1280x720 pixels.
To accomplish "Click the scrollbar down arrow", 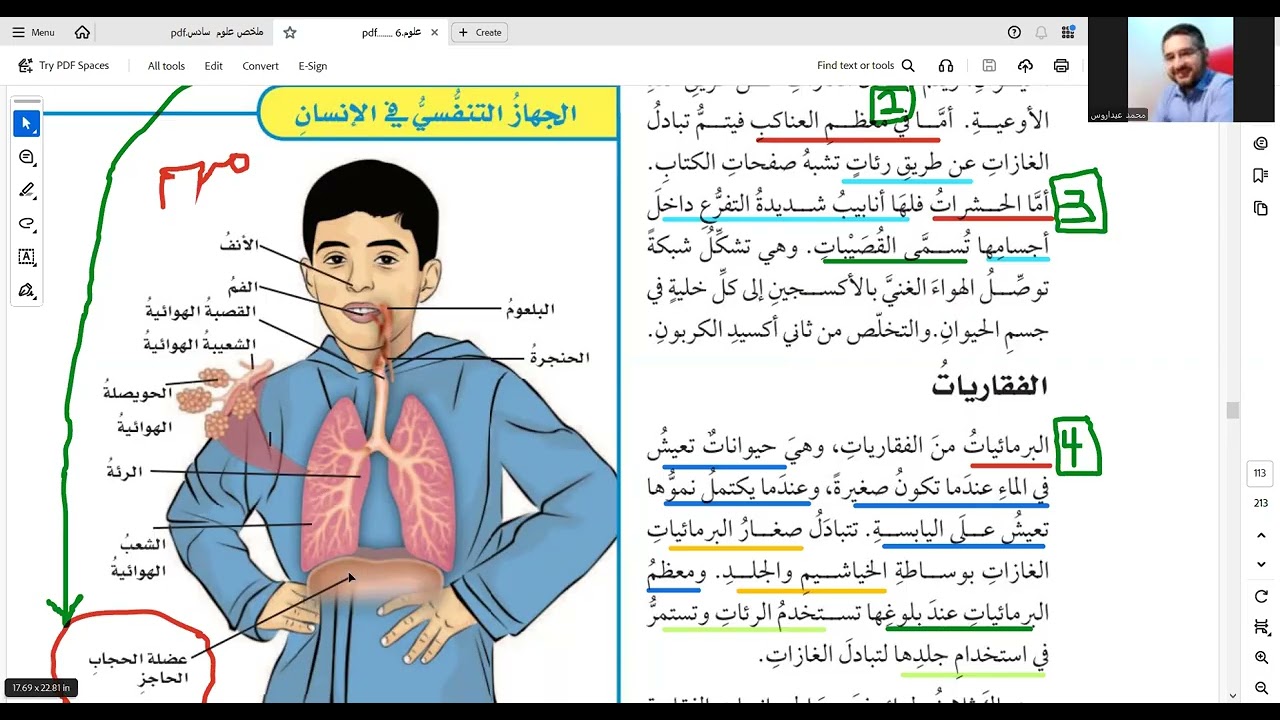I will (x=1232, y=695).
